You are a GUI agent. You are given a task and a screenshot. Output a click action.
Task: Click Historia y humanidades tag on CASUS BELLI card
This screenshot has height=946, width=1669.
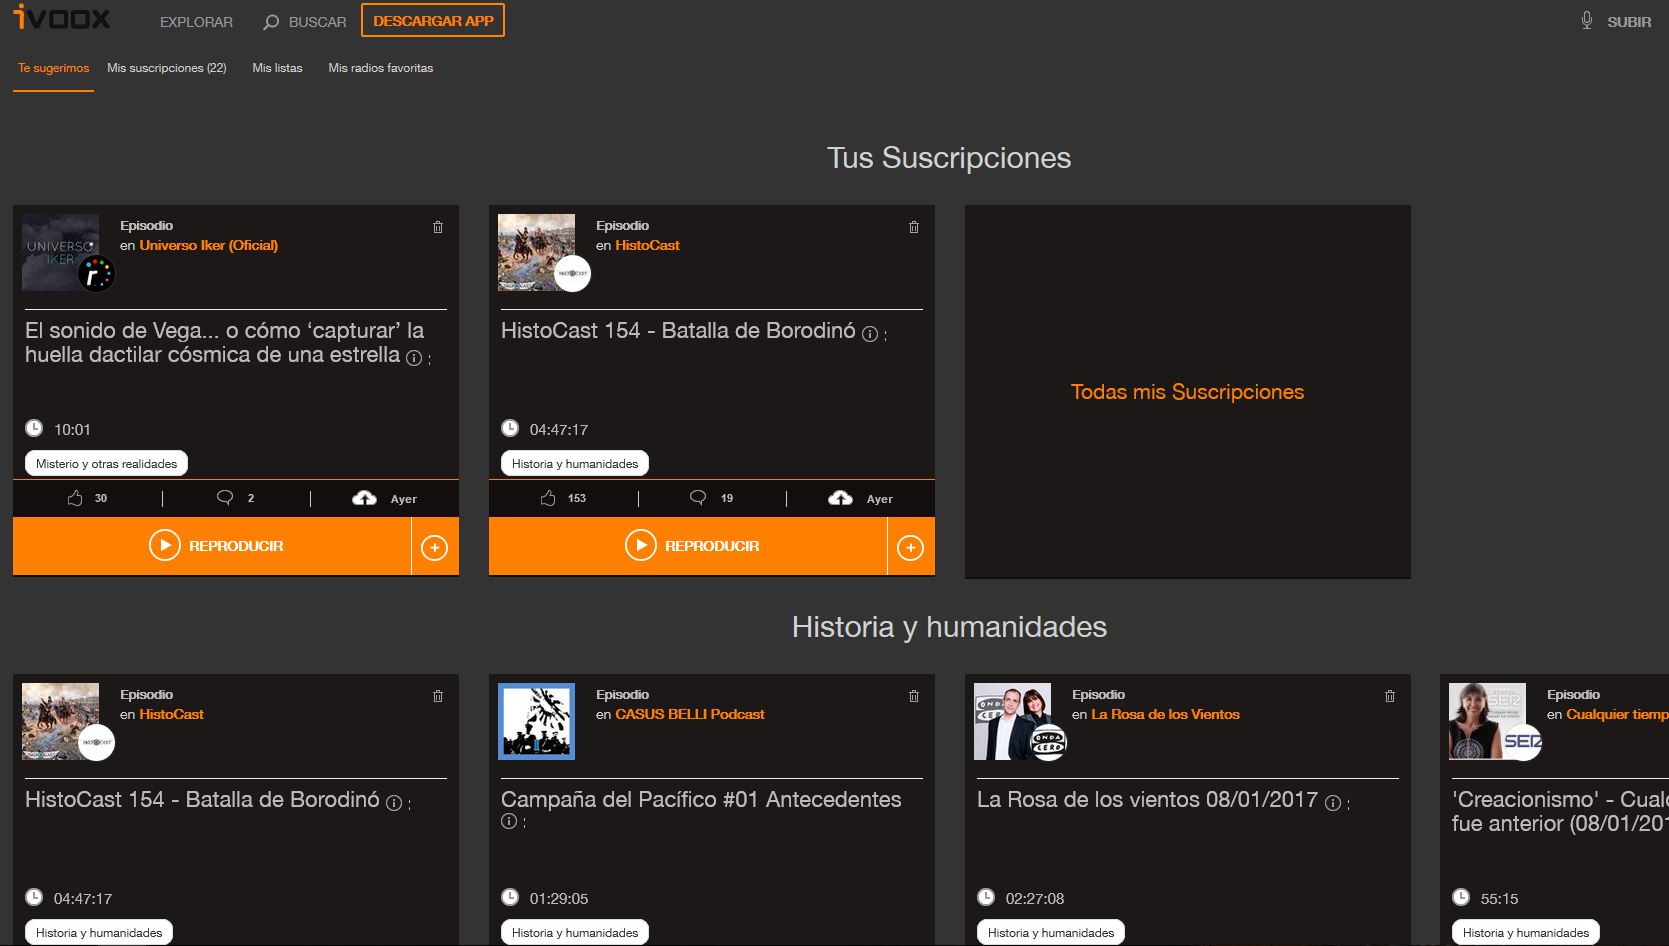575,932
